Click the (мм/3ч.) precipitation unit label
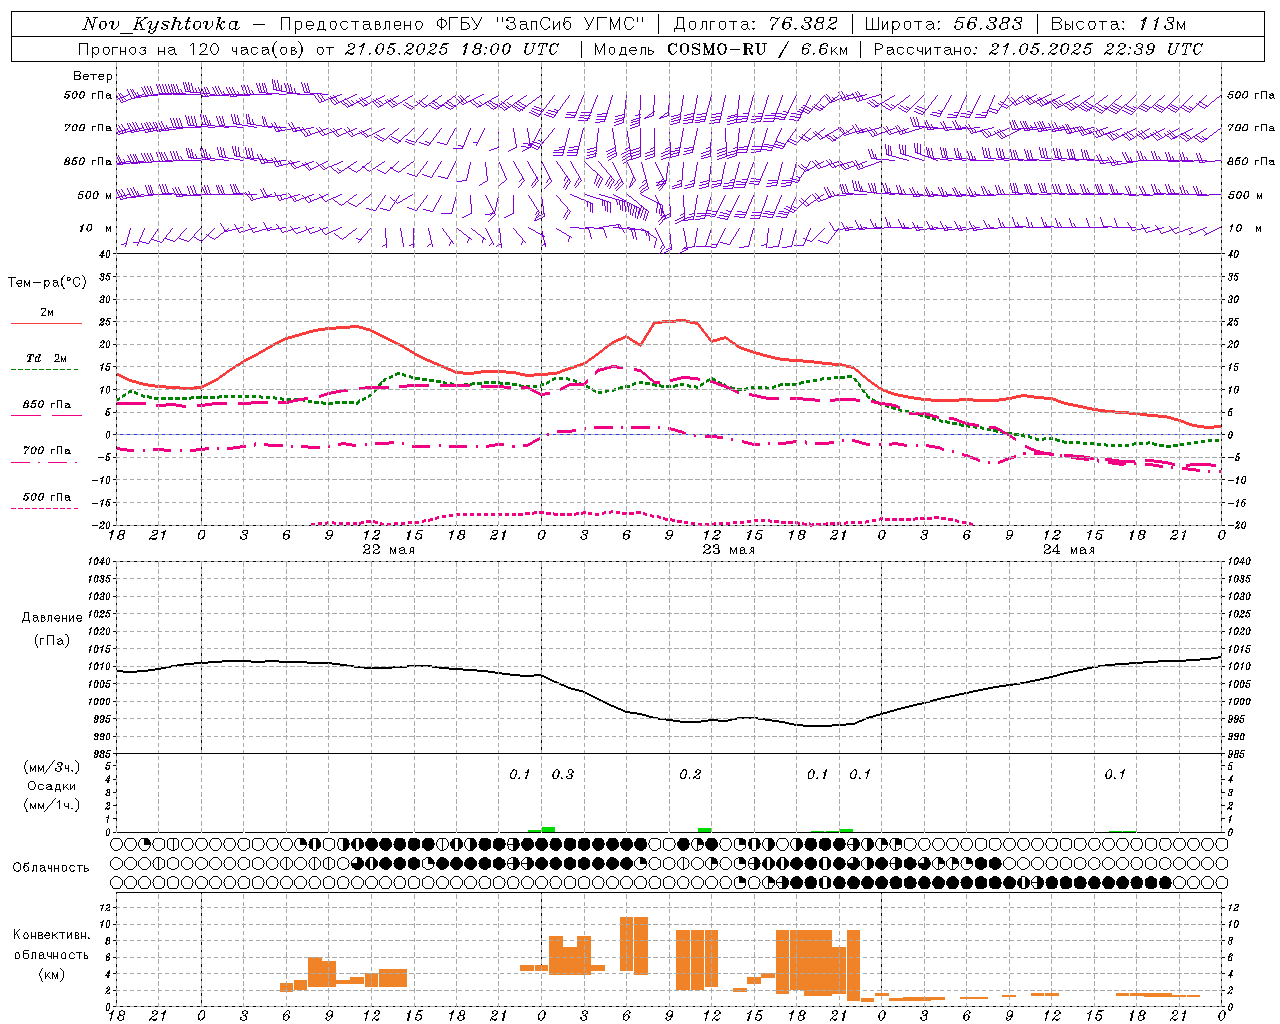The height and width of the screenshot is (1024, 1280). (52, 767)
